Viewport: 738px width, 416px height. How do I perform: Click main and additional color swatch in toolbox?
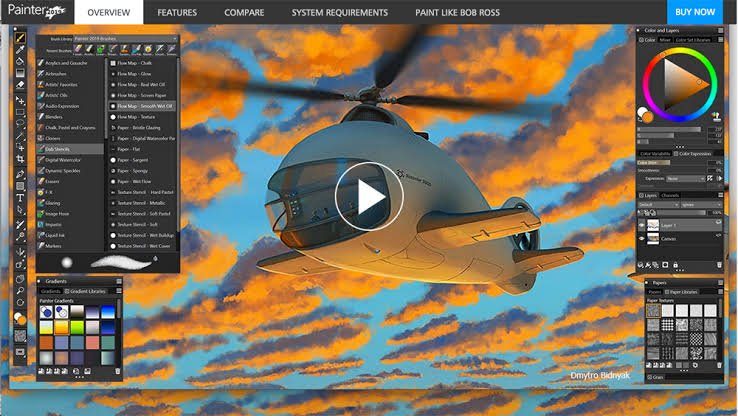coord(20,319)
